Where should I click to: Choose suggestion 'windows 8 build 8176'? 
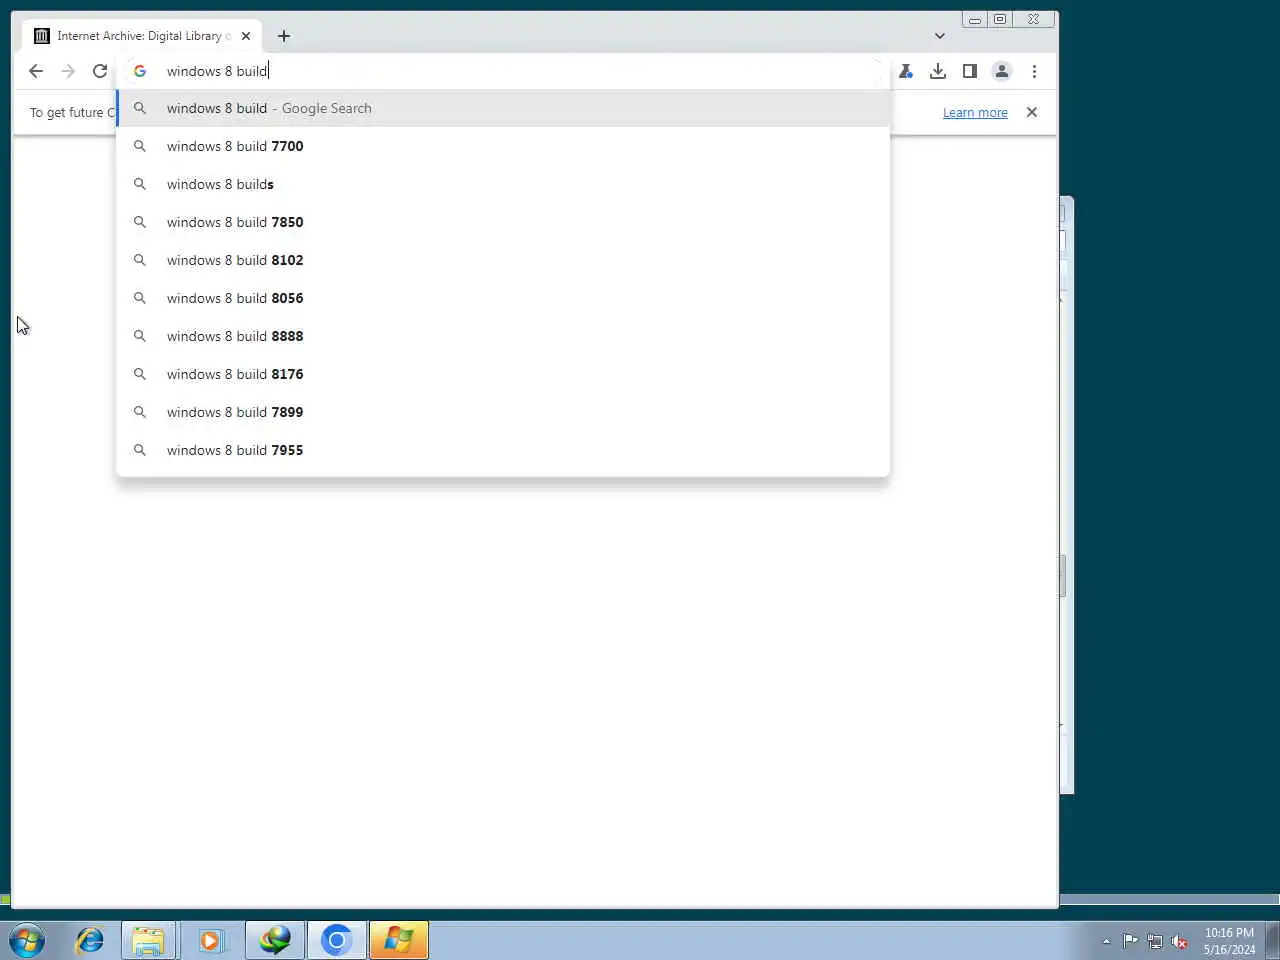pyautogui.click(x=503, y=374)
